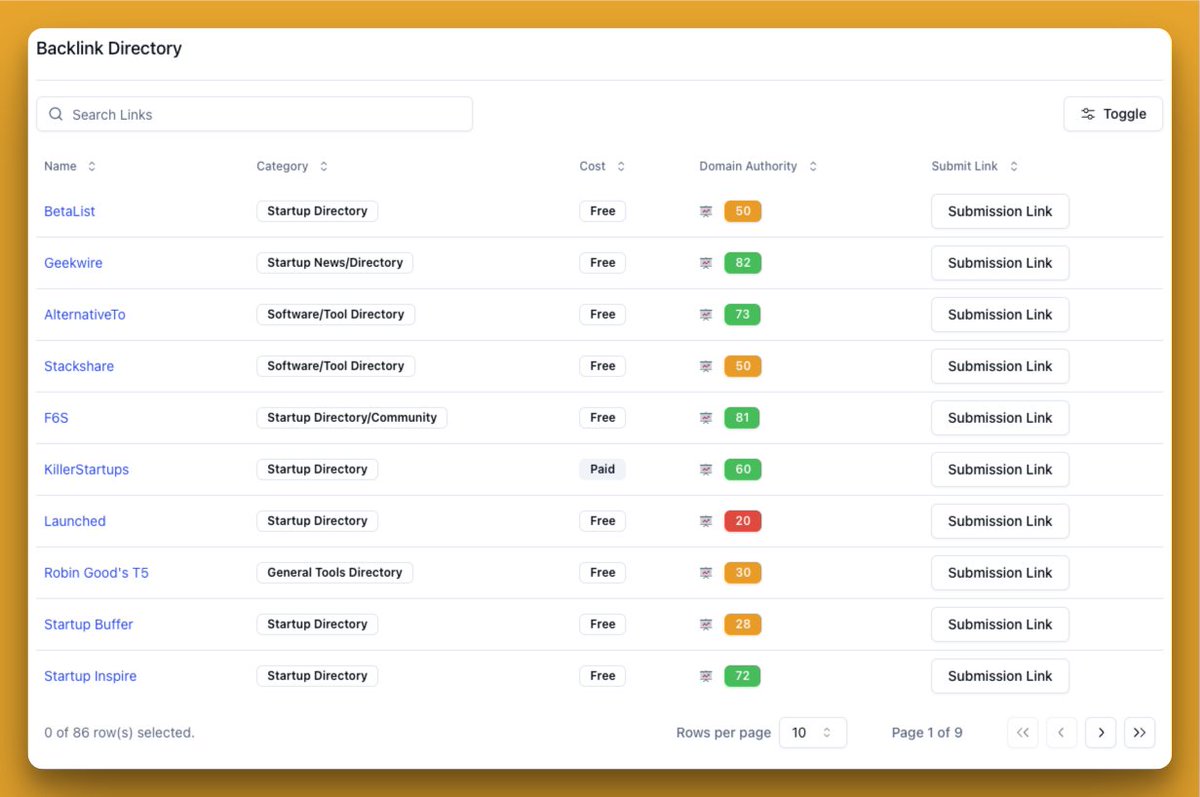Click the 0 of 86 row(s) selected text
This screenshot has height=797, width=1200.
click(119, 733)
